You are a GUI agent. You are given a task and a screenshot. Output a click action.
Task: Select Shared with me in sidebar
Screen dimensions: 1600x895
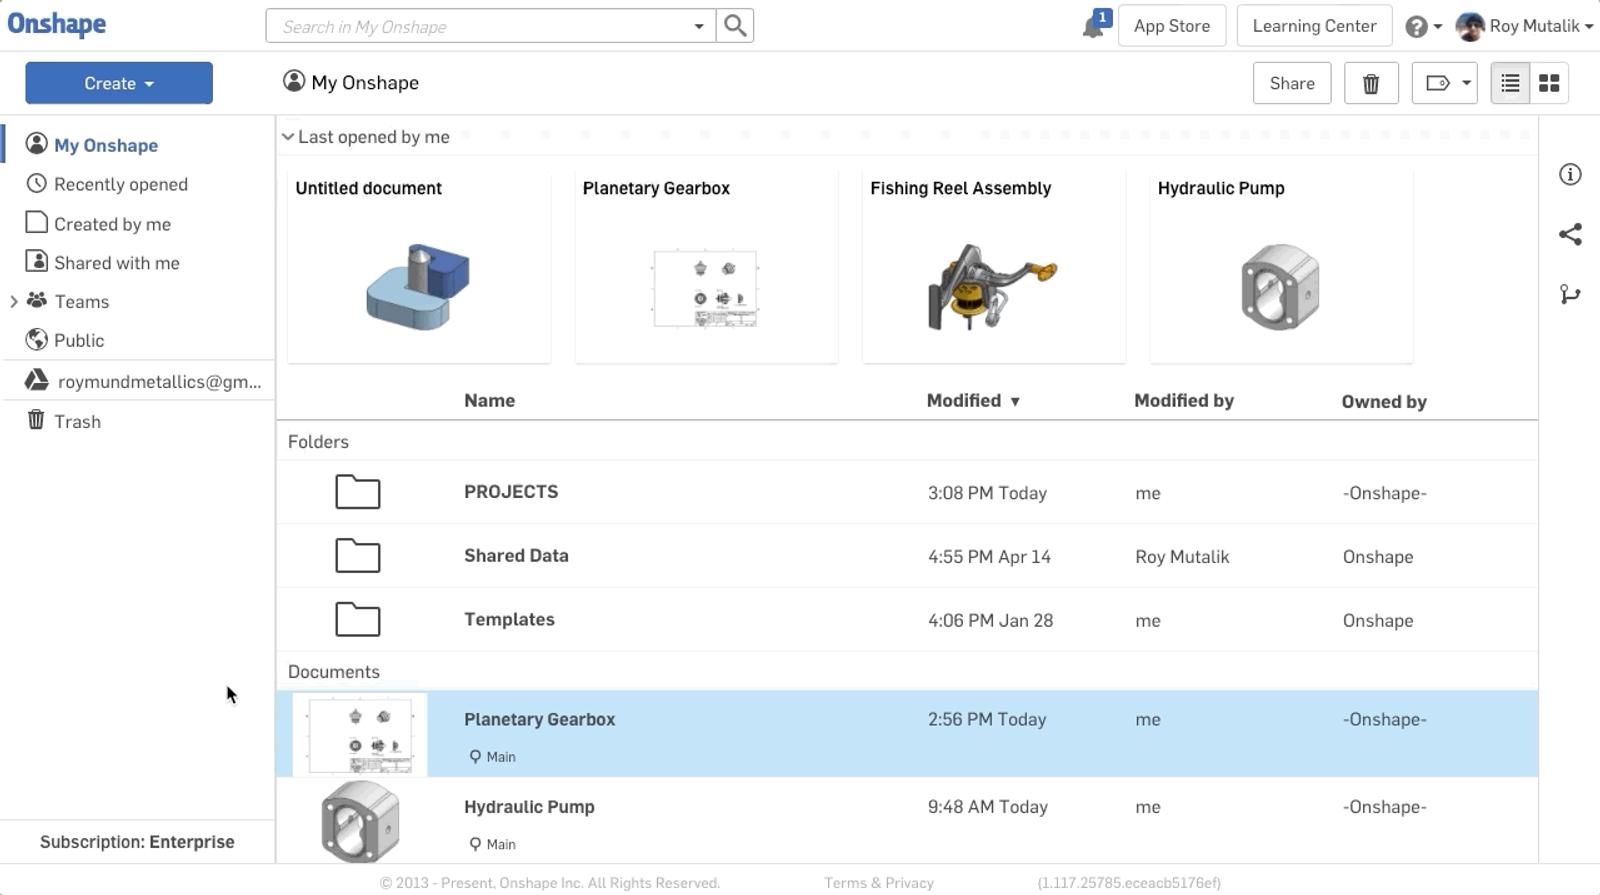pos(116,263)
